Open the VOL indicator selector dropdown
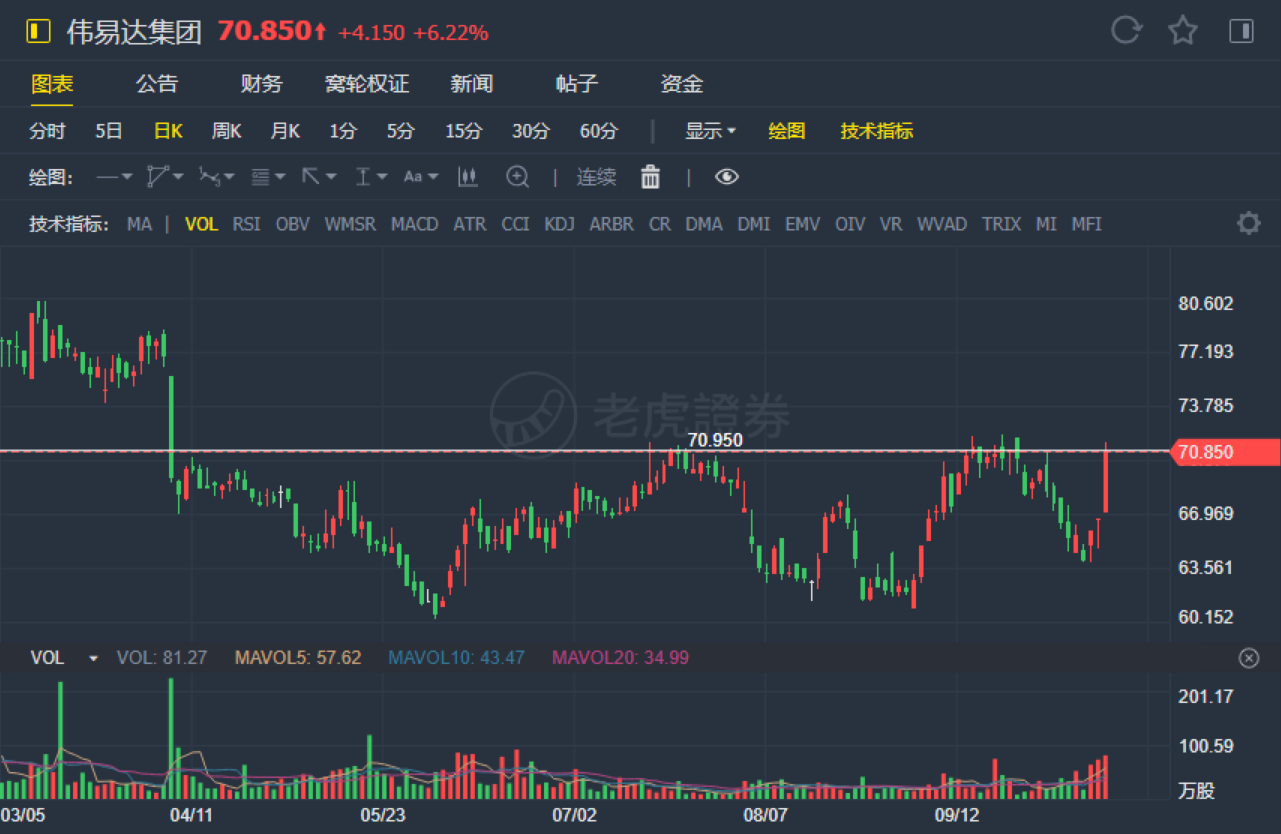Screen dimensions: 1281x834 (x=65, y=658)
